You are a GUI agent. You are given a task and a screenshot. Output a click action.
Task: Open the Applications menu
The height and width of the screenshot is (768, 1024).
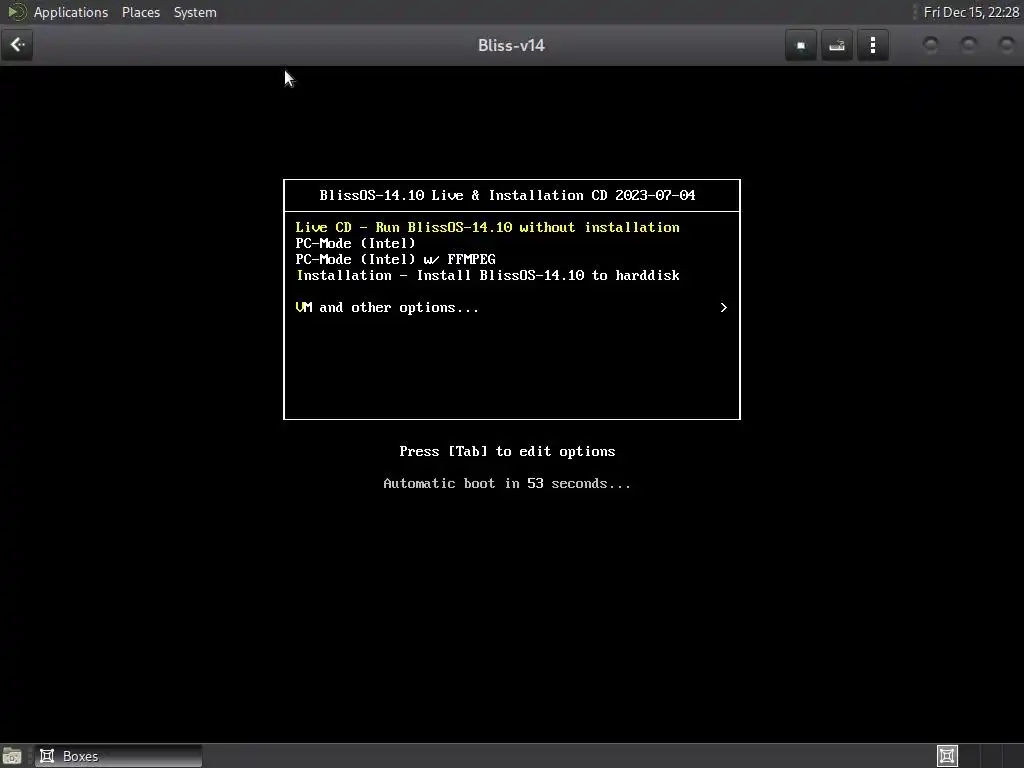pos(71,12)
